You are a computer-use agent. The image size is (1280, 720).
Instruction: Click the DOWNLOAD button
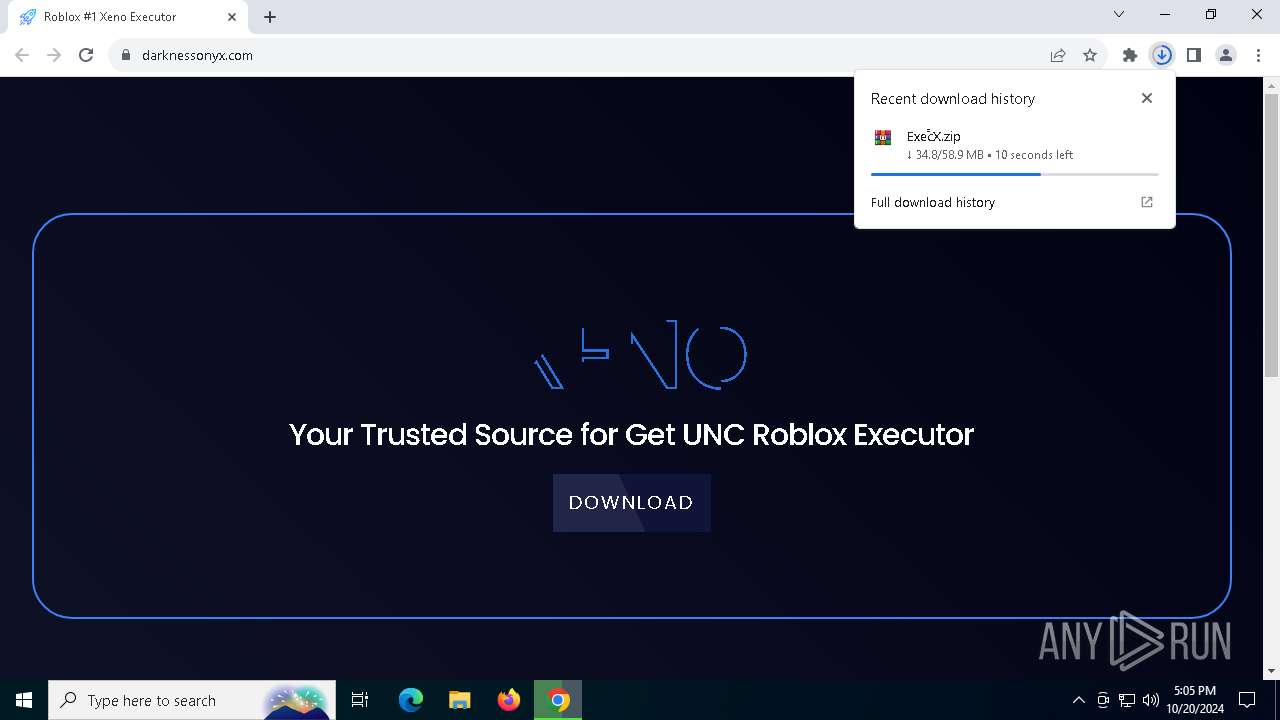pos(631,503)
